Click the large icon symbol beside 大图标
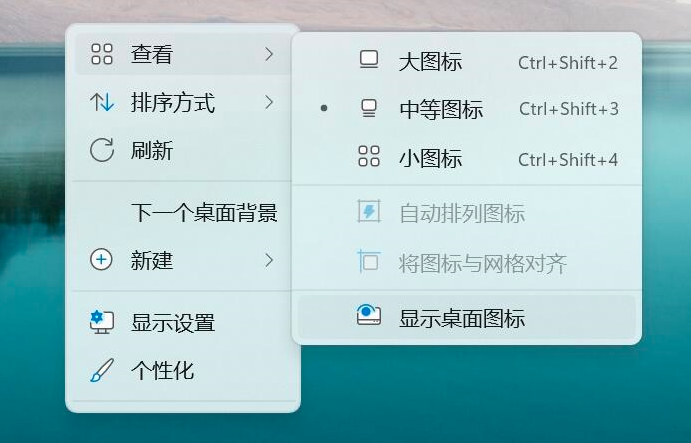Viewport: 691px width, 443px height. pos(369,60)
